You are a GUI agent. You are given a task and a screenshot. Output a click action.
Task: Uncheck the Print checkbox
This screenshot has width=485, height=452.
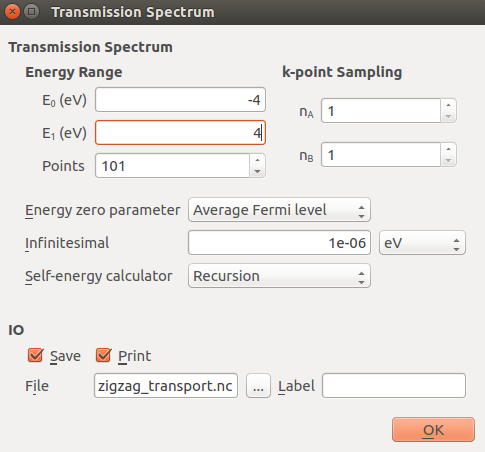pyautogui.click(x=103, y=355)
